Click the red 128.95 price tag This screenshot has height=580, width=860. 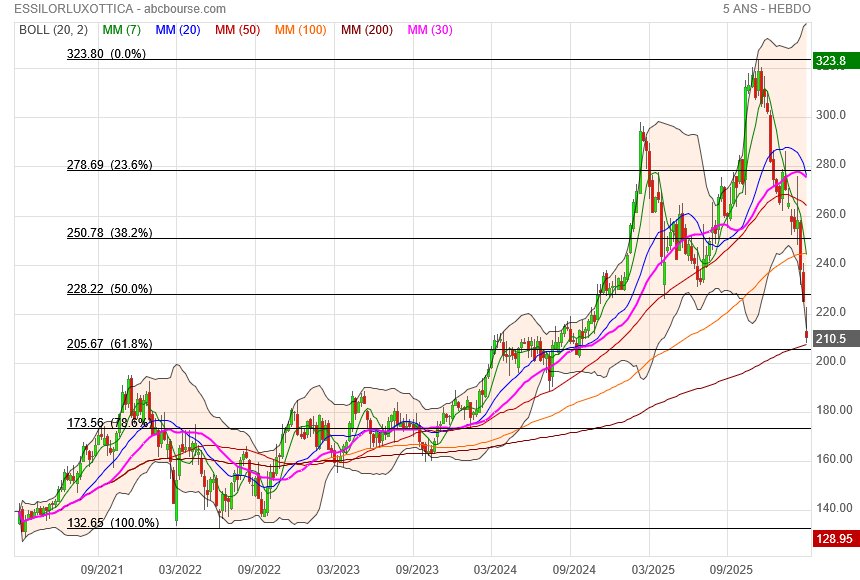(x=836, y=539)
